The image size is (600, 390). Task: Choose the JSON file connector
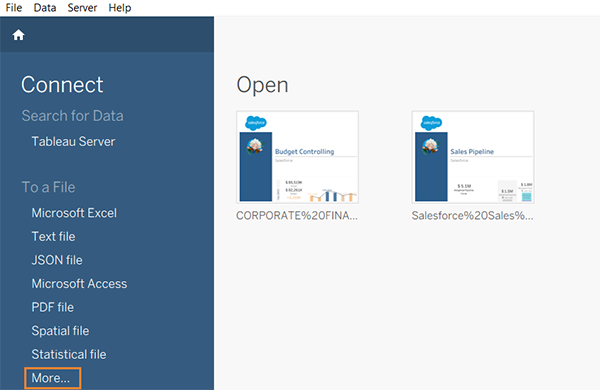(57, 260)
